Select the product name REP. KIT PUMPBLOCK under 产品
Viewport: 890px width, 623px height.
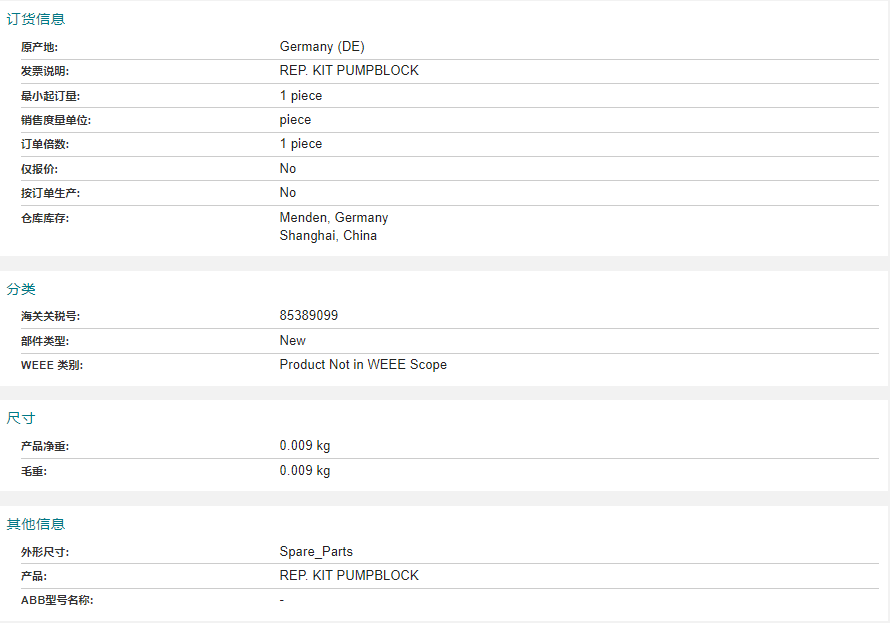pyautogui.click(x=349, y=575)
